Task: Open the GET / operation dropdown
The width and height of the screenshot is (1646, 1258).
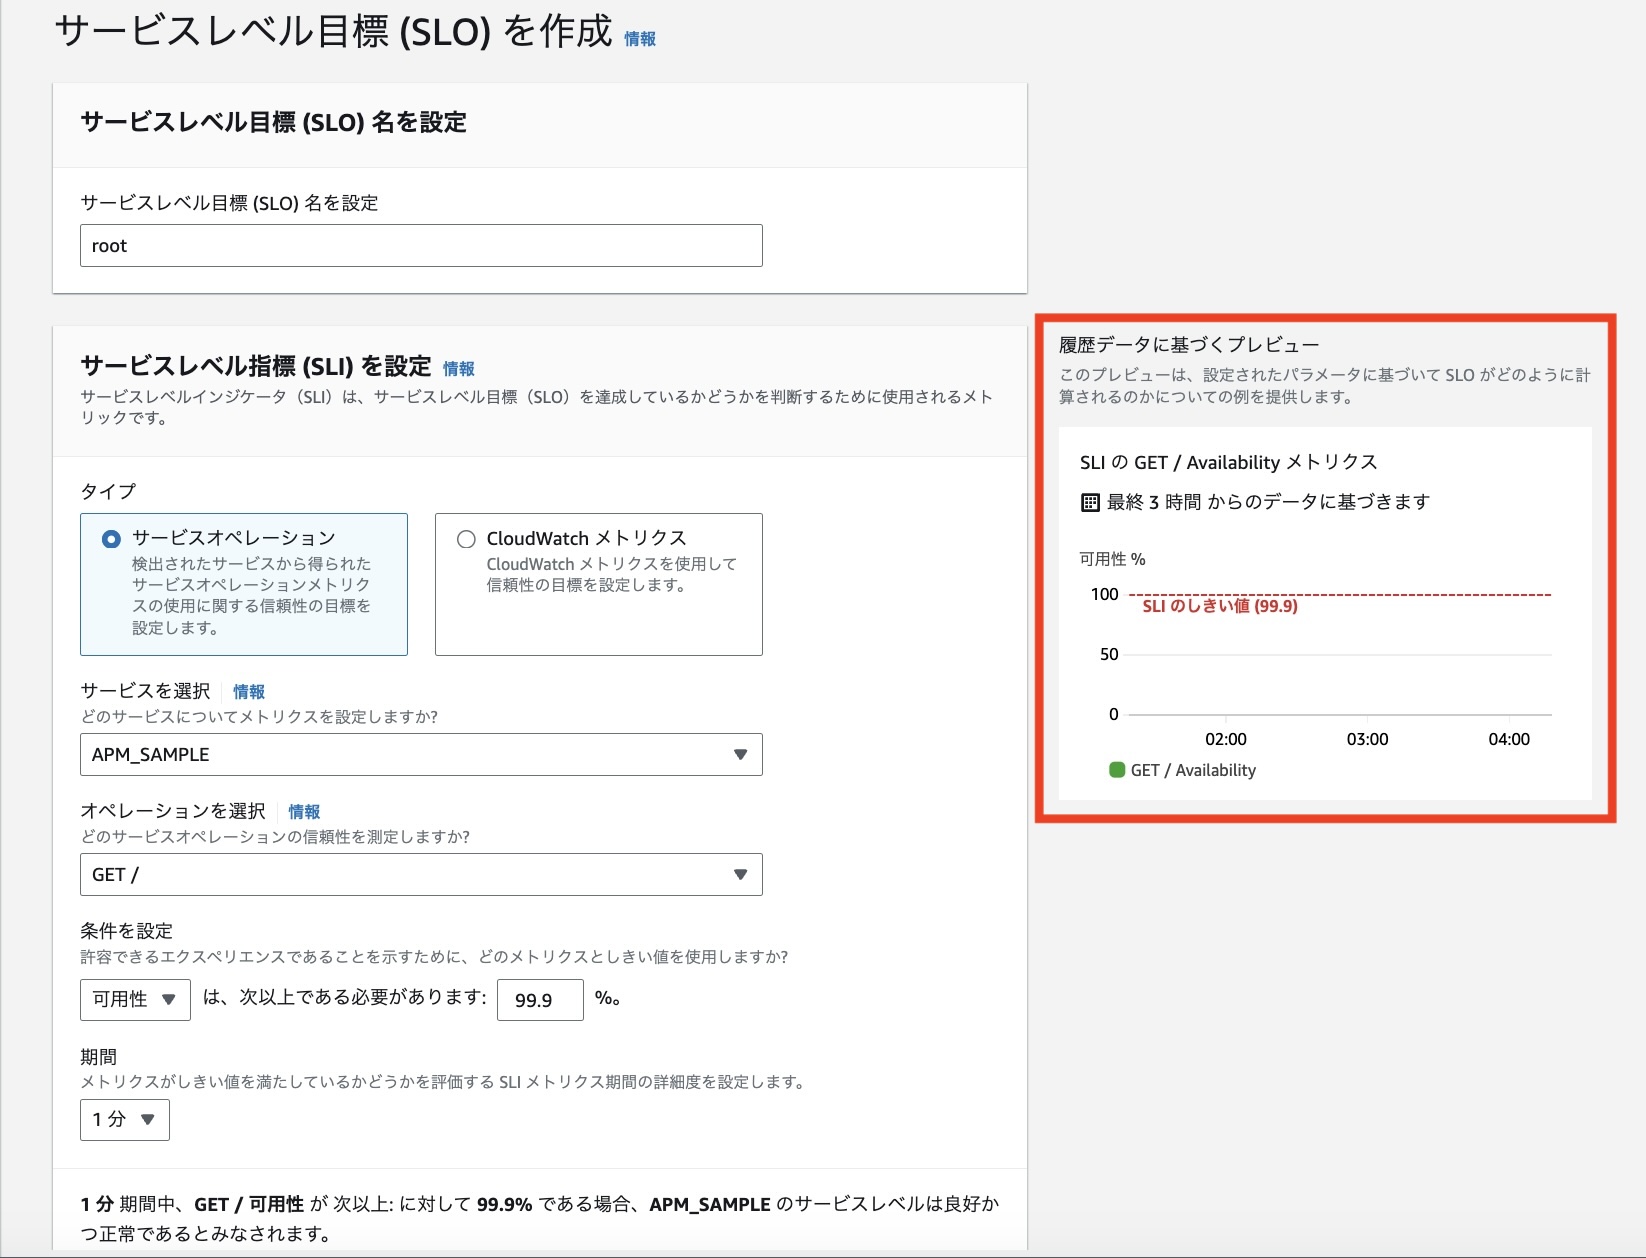Action: 420,875
